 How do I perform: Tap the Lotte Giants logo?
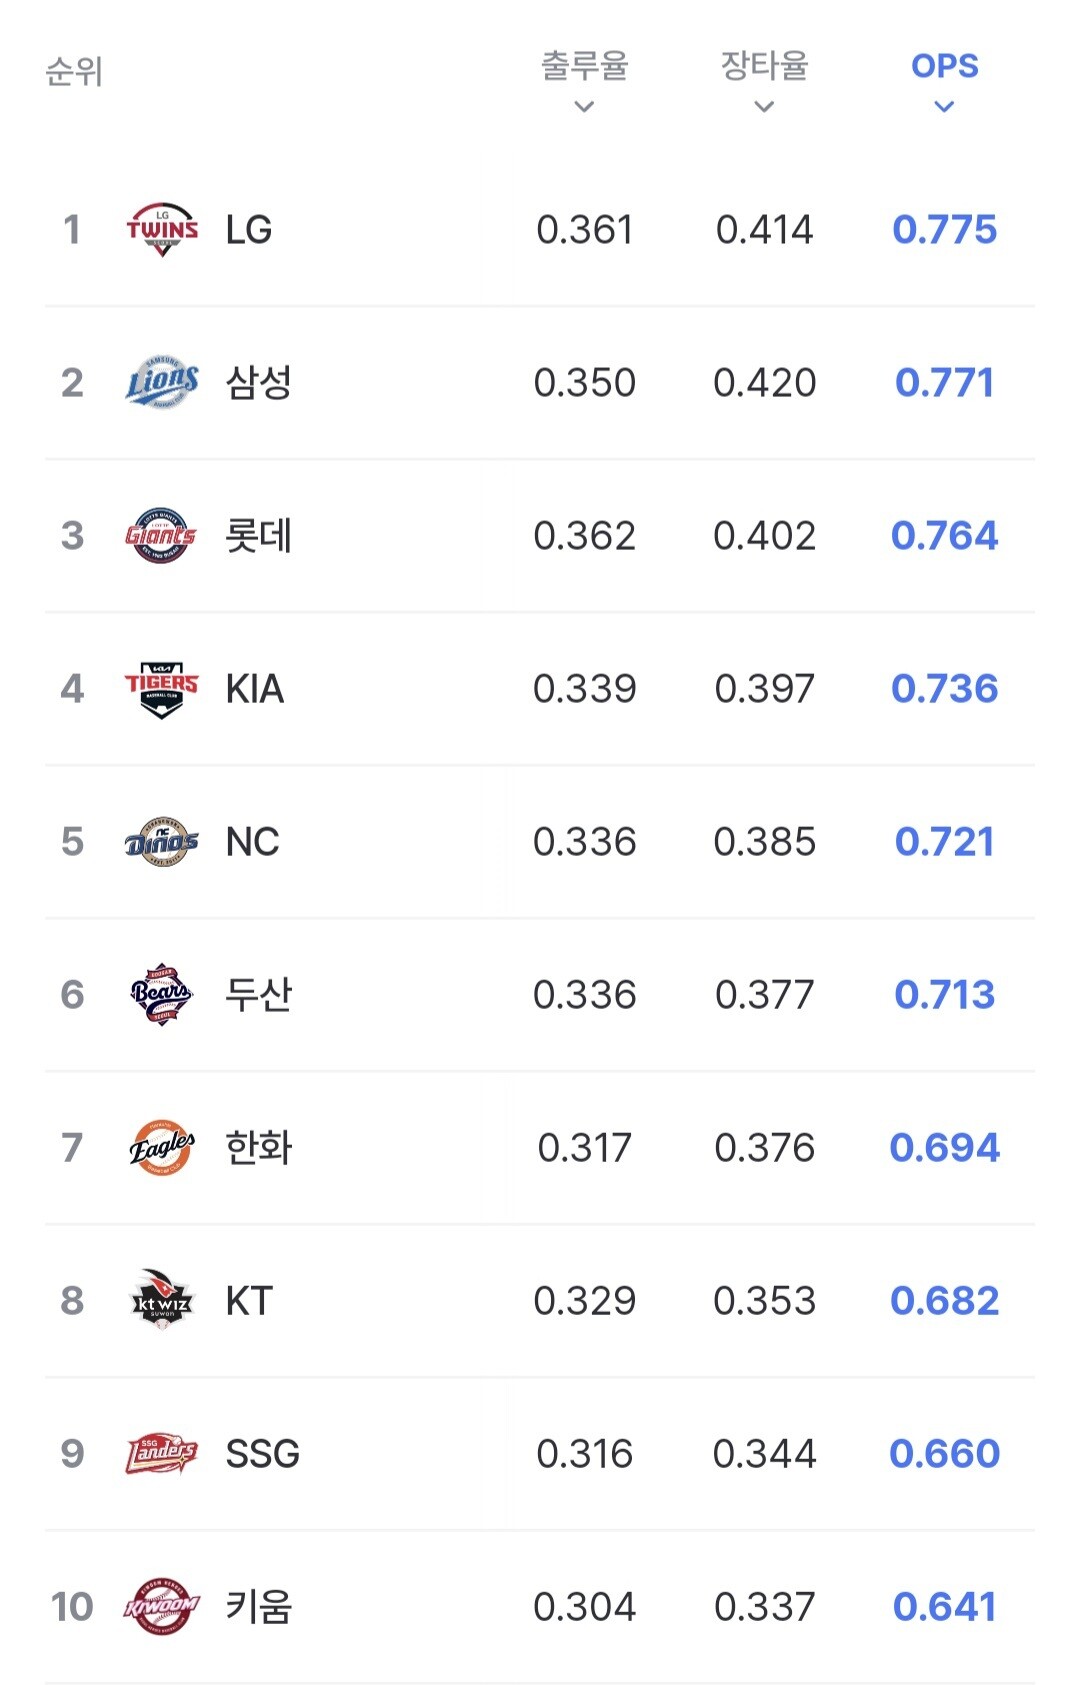tap(161, 536)
